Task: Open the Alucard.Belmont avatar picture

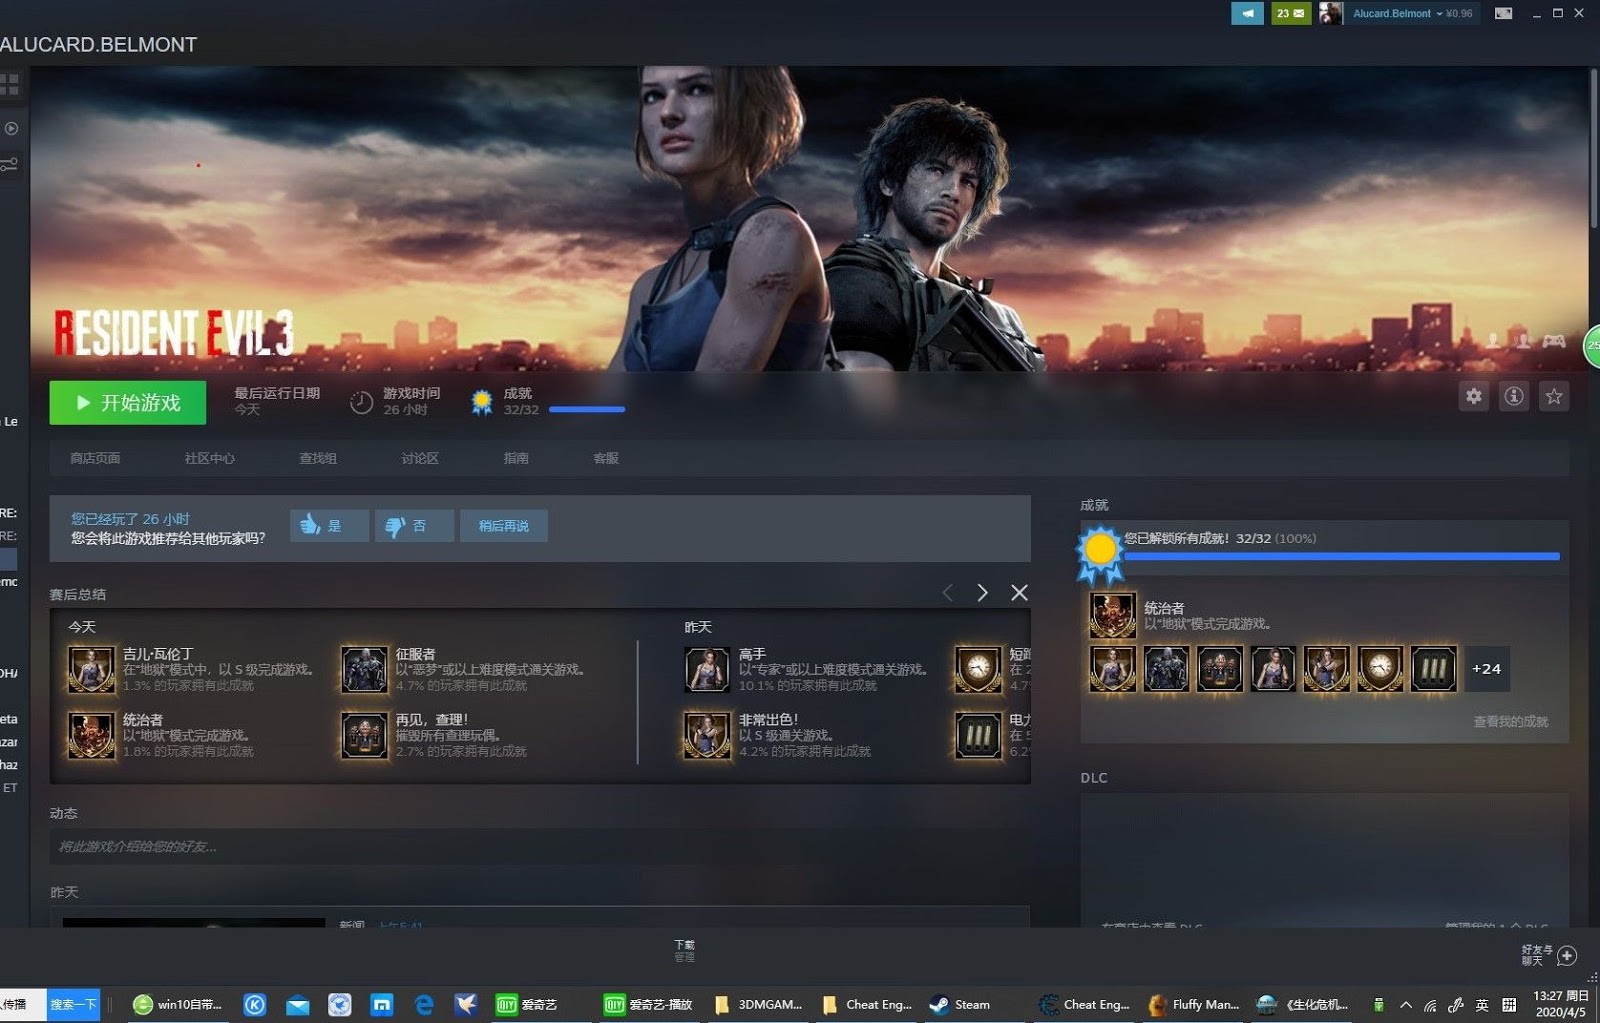Action: click(1330, 13)
